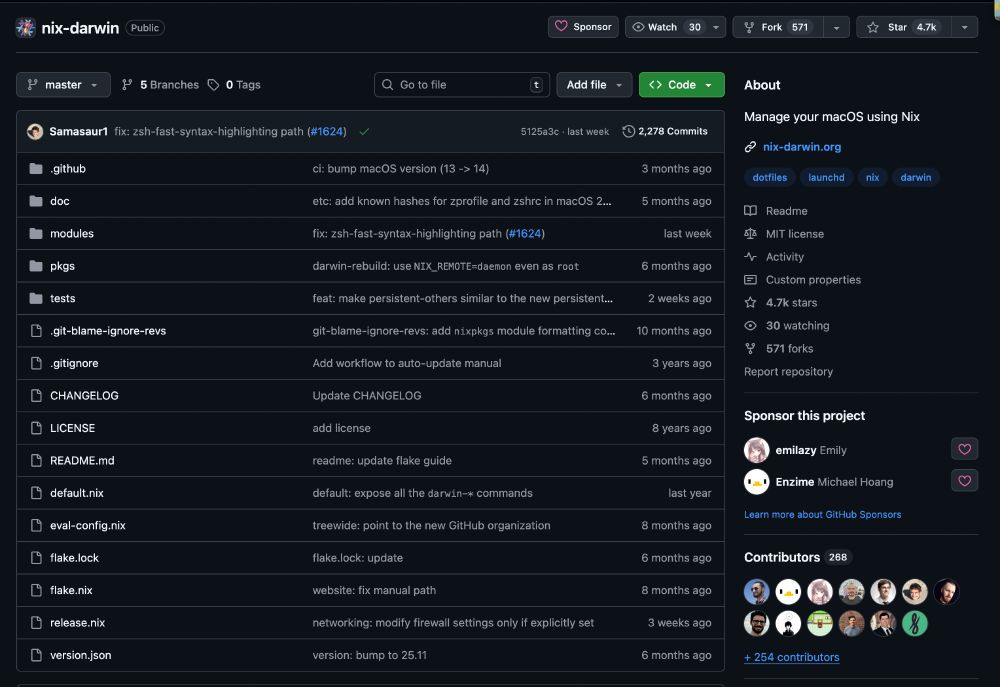Click the Activity pulse icon
Screen dimensions: 1000x687
coord(751,256)
